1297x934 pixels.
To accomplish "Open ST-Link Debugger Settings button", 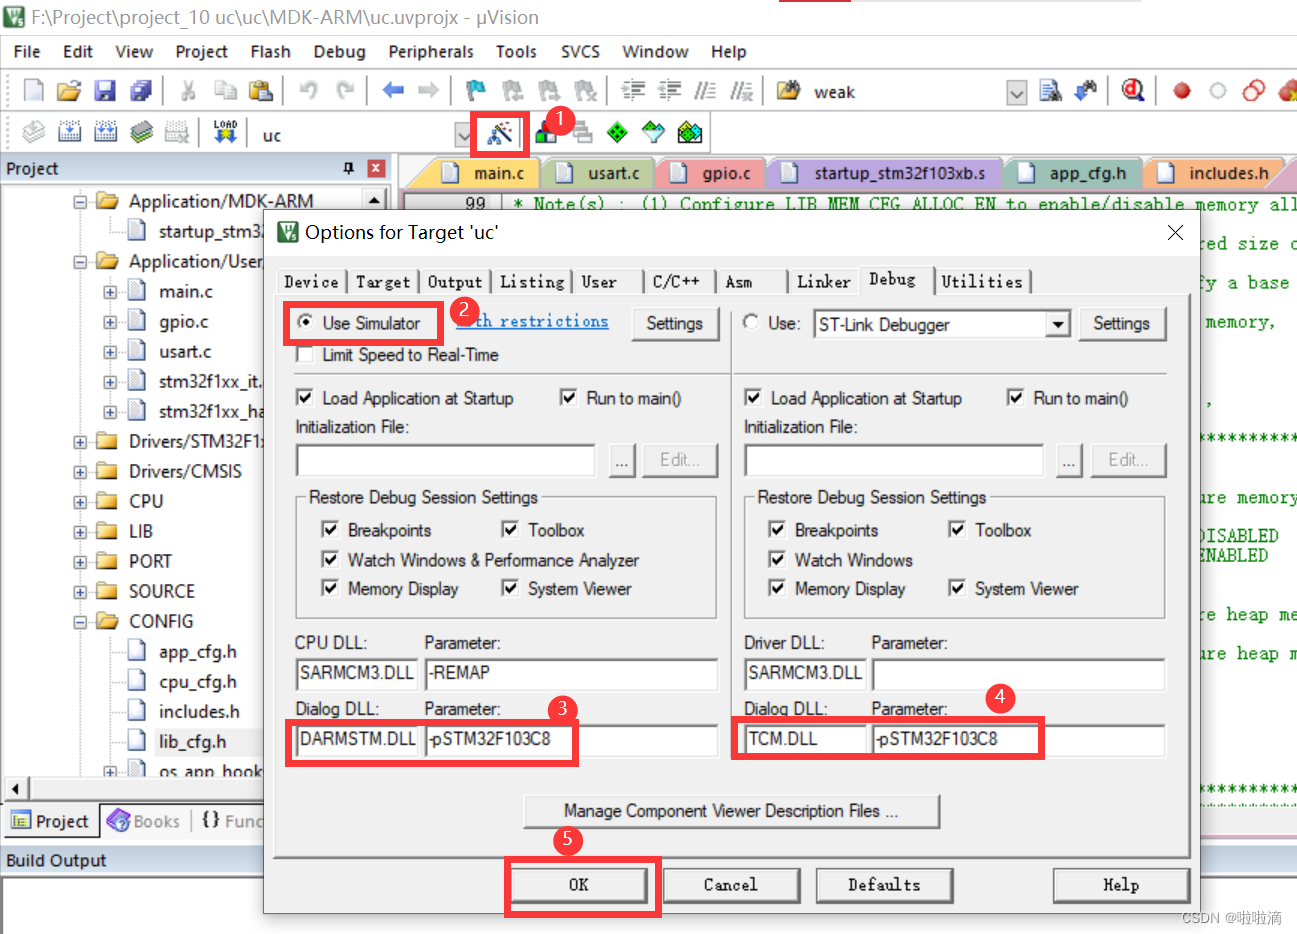I will pyautogui.click(x=1121, y=323).
